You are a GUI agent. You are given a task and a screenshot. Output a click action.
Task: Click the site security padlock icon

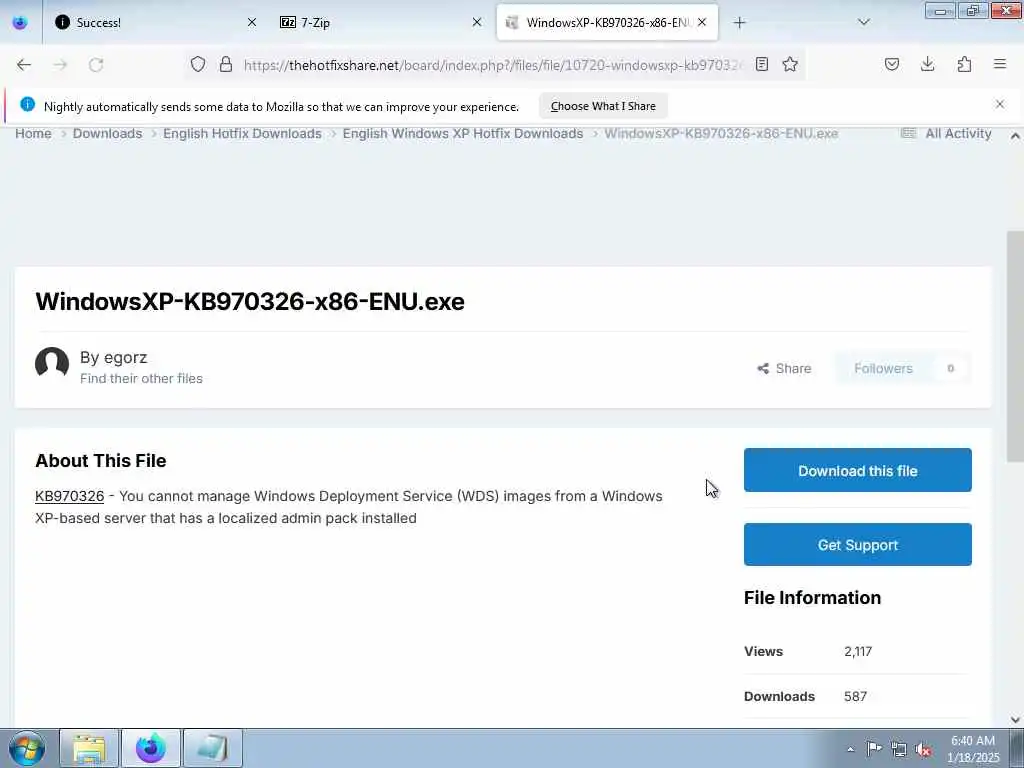click(x=226, y=64)
